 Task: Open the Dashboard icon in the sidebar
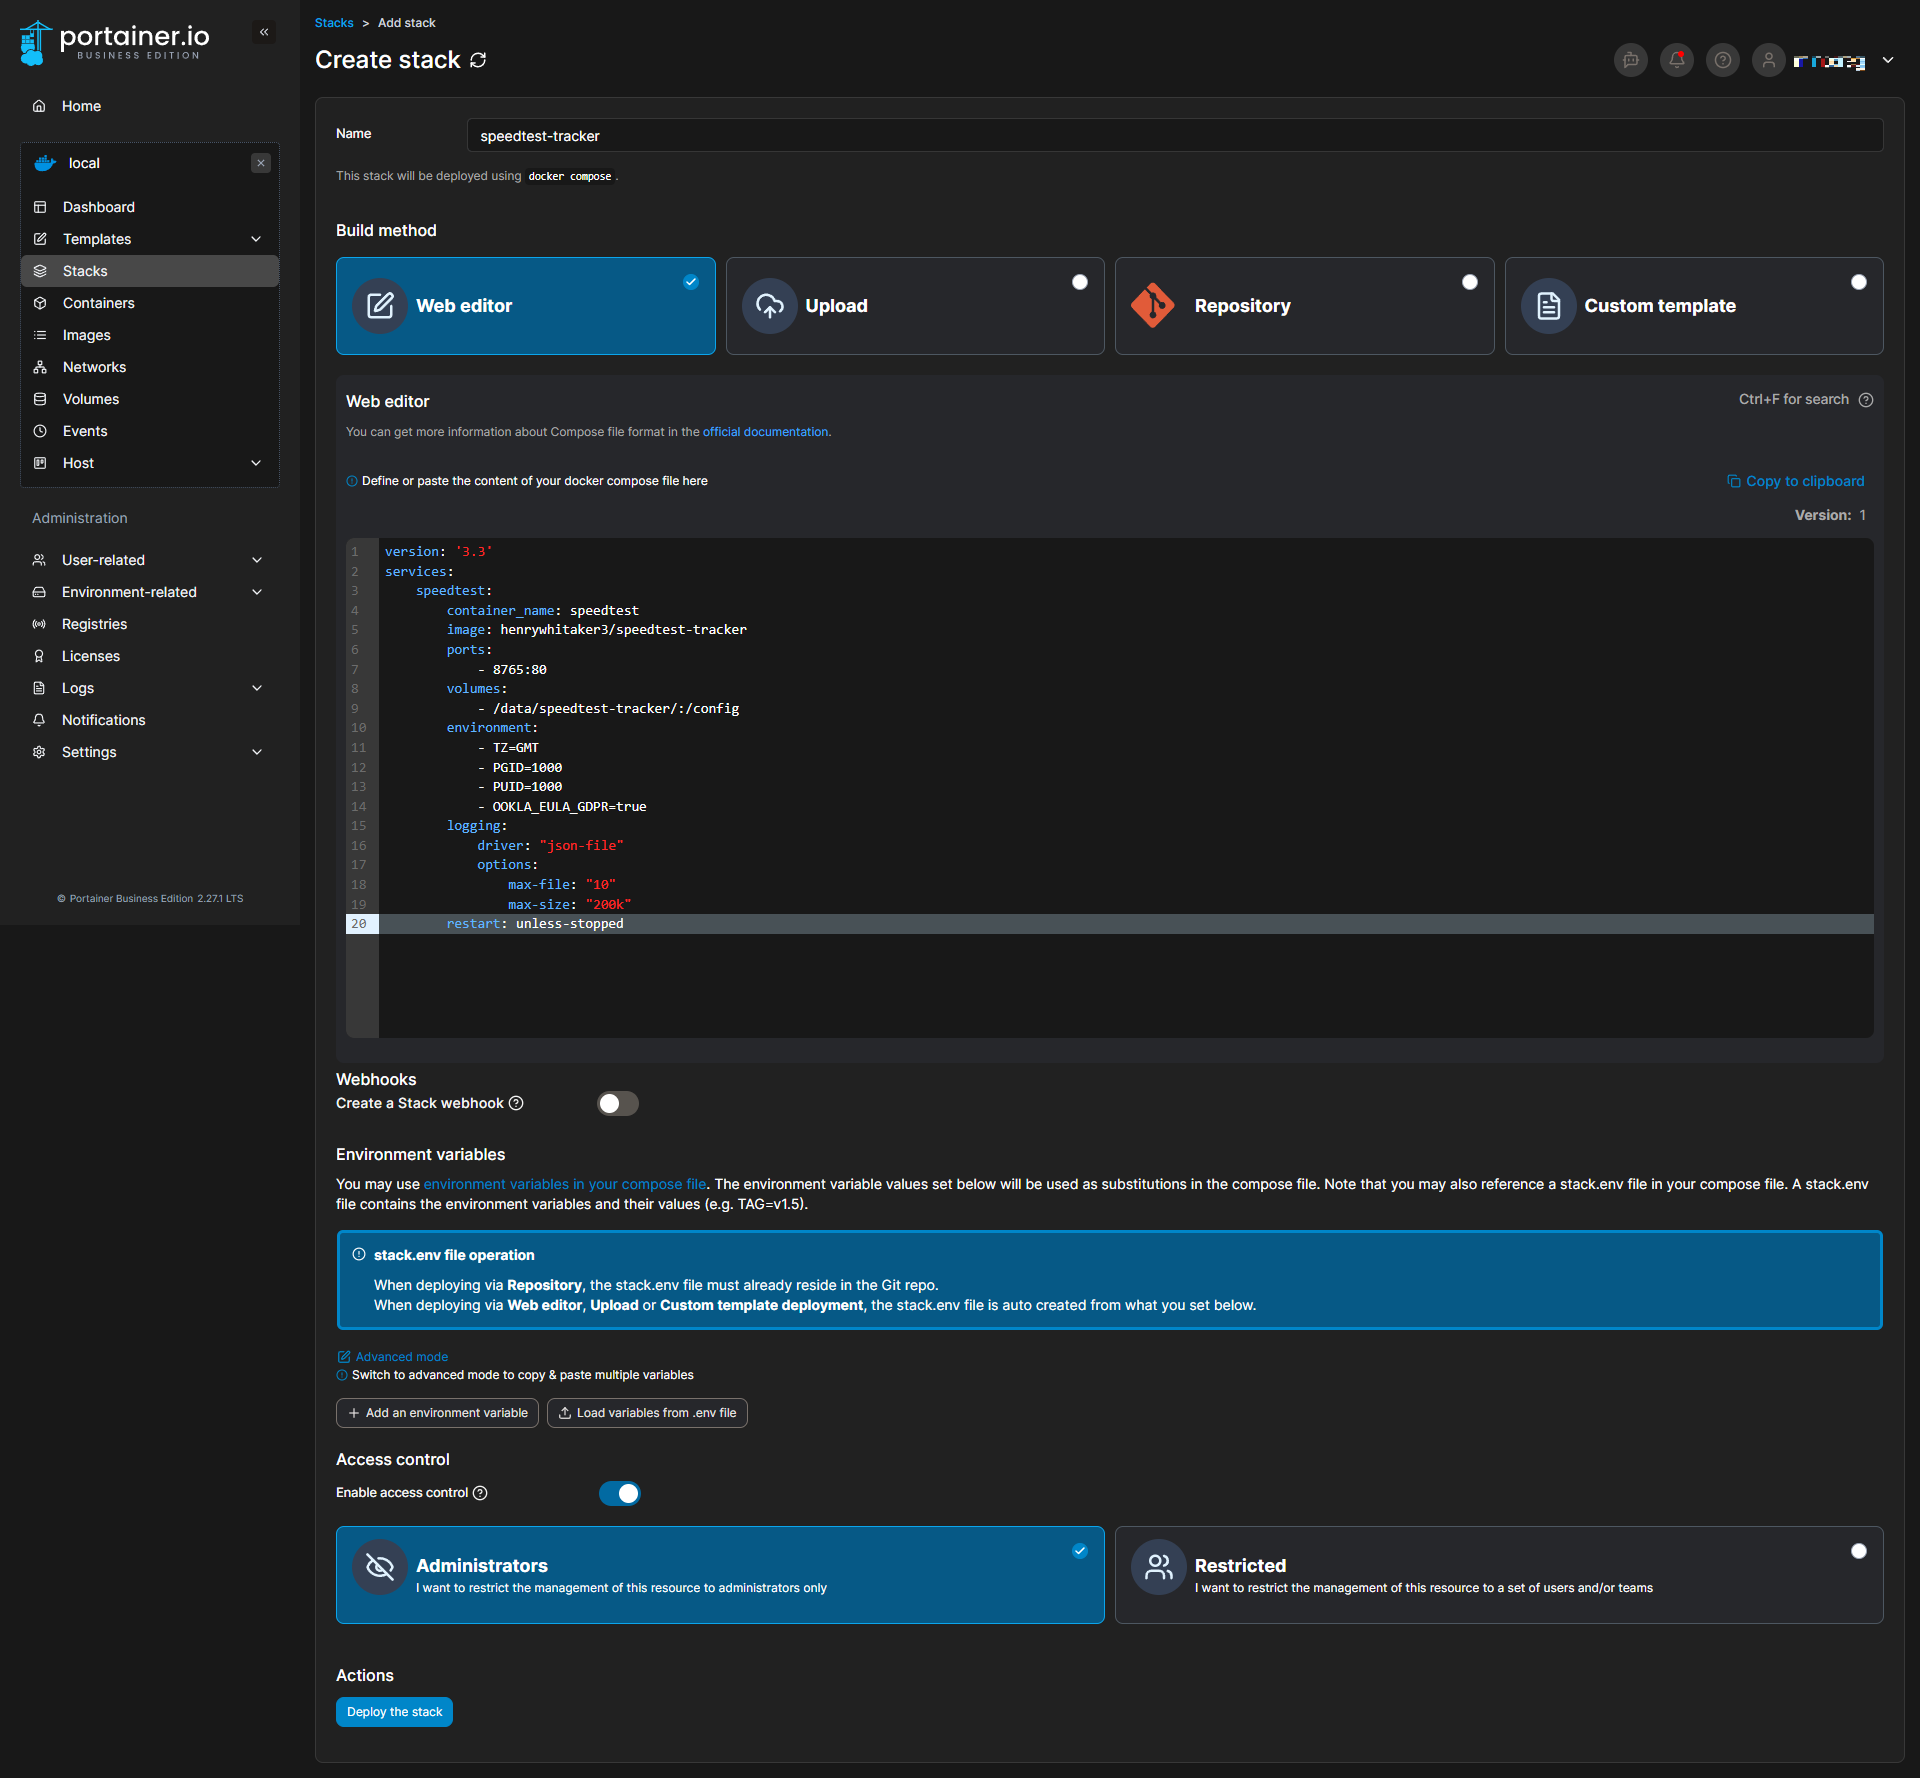pos(40,207)
